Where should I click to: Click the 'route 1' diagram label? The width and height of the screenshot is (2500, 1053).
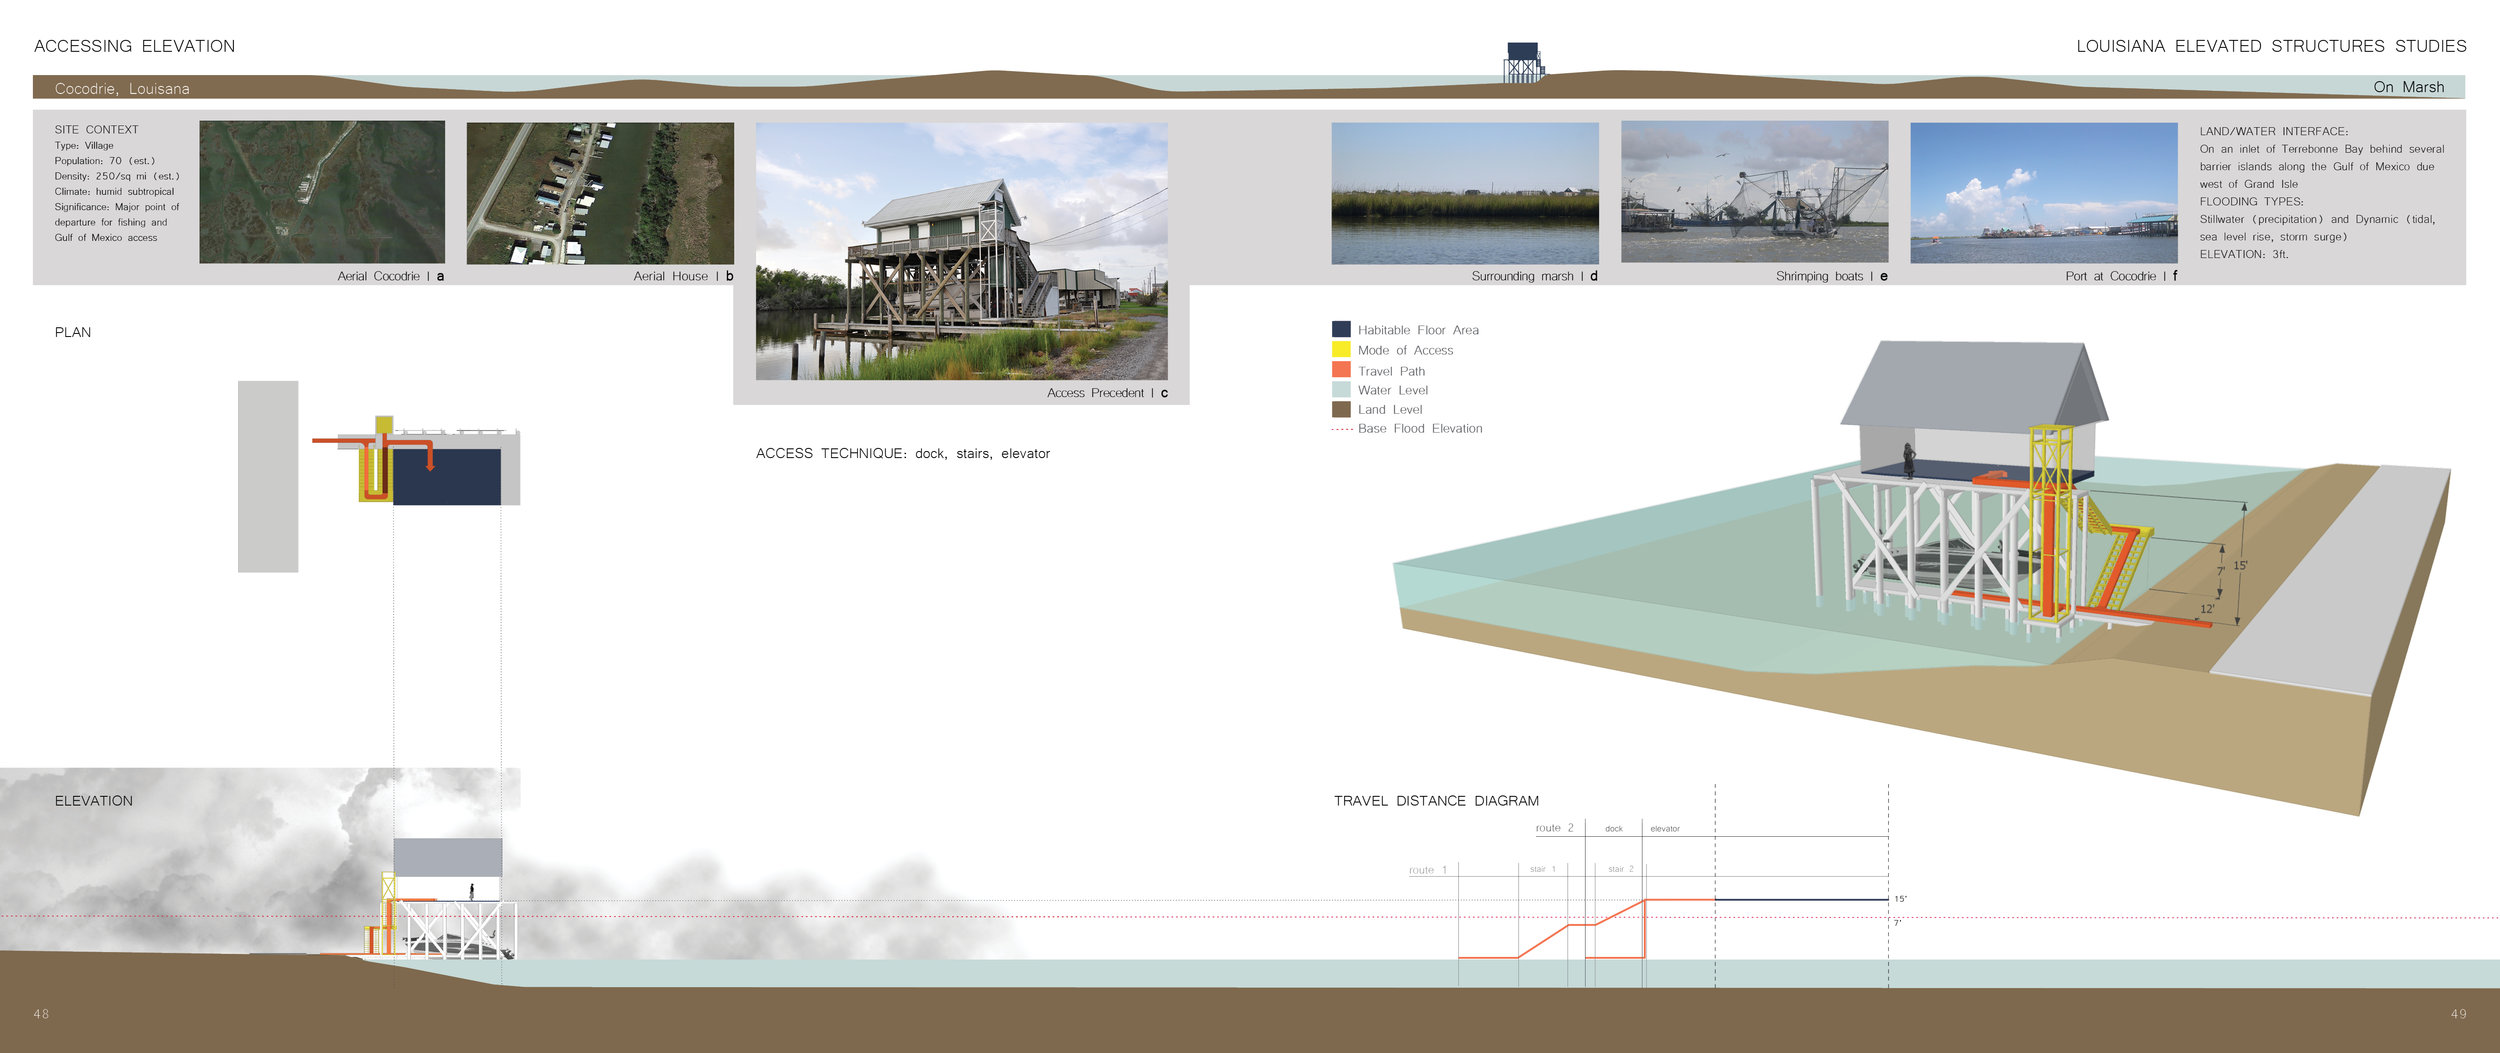(x=1427, y=870)
